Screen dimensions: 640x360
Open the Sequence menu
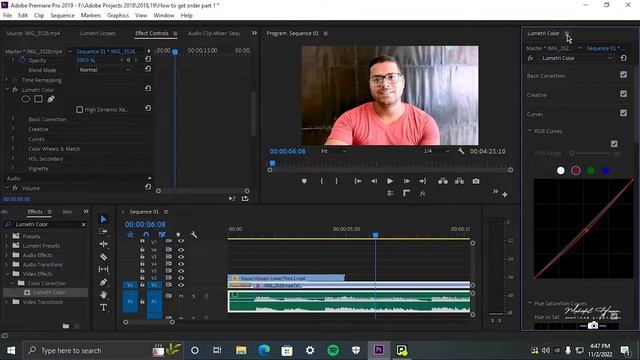(62, 15)
